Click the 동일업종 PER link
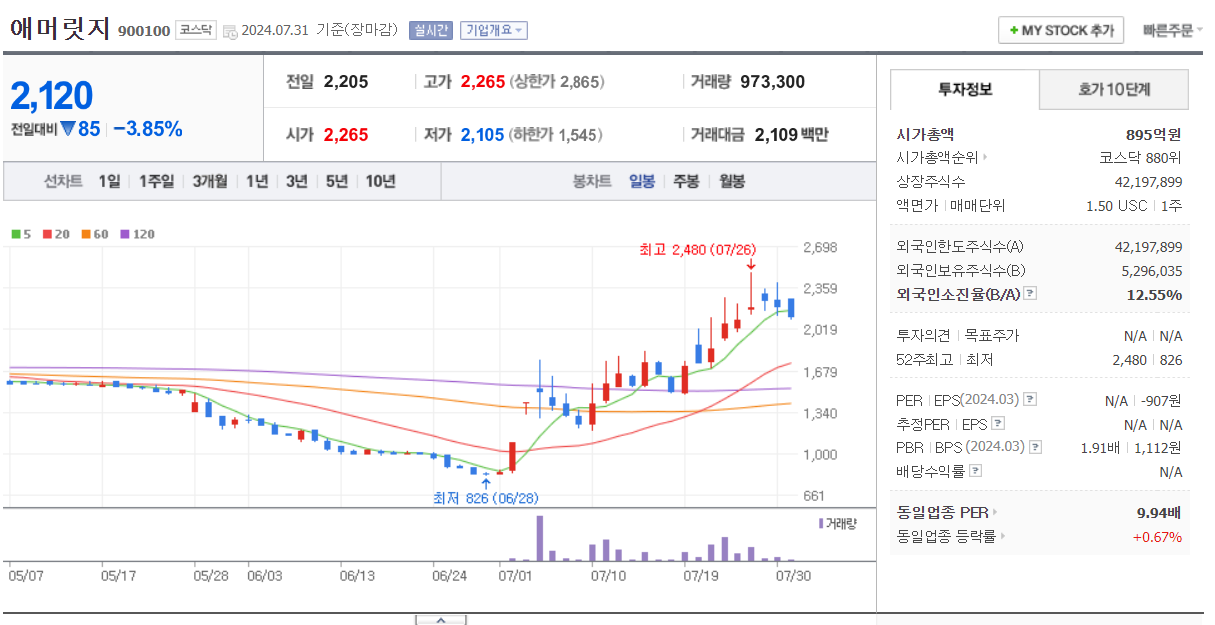The width and height of the screenshot is (1215, 625). tap(942, 512)
